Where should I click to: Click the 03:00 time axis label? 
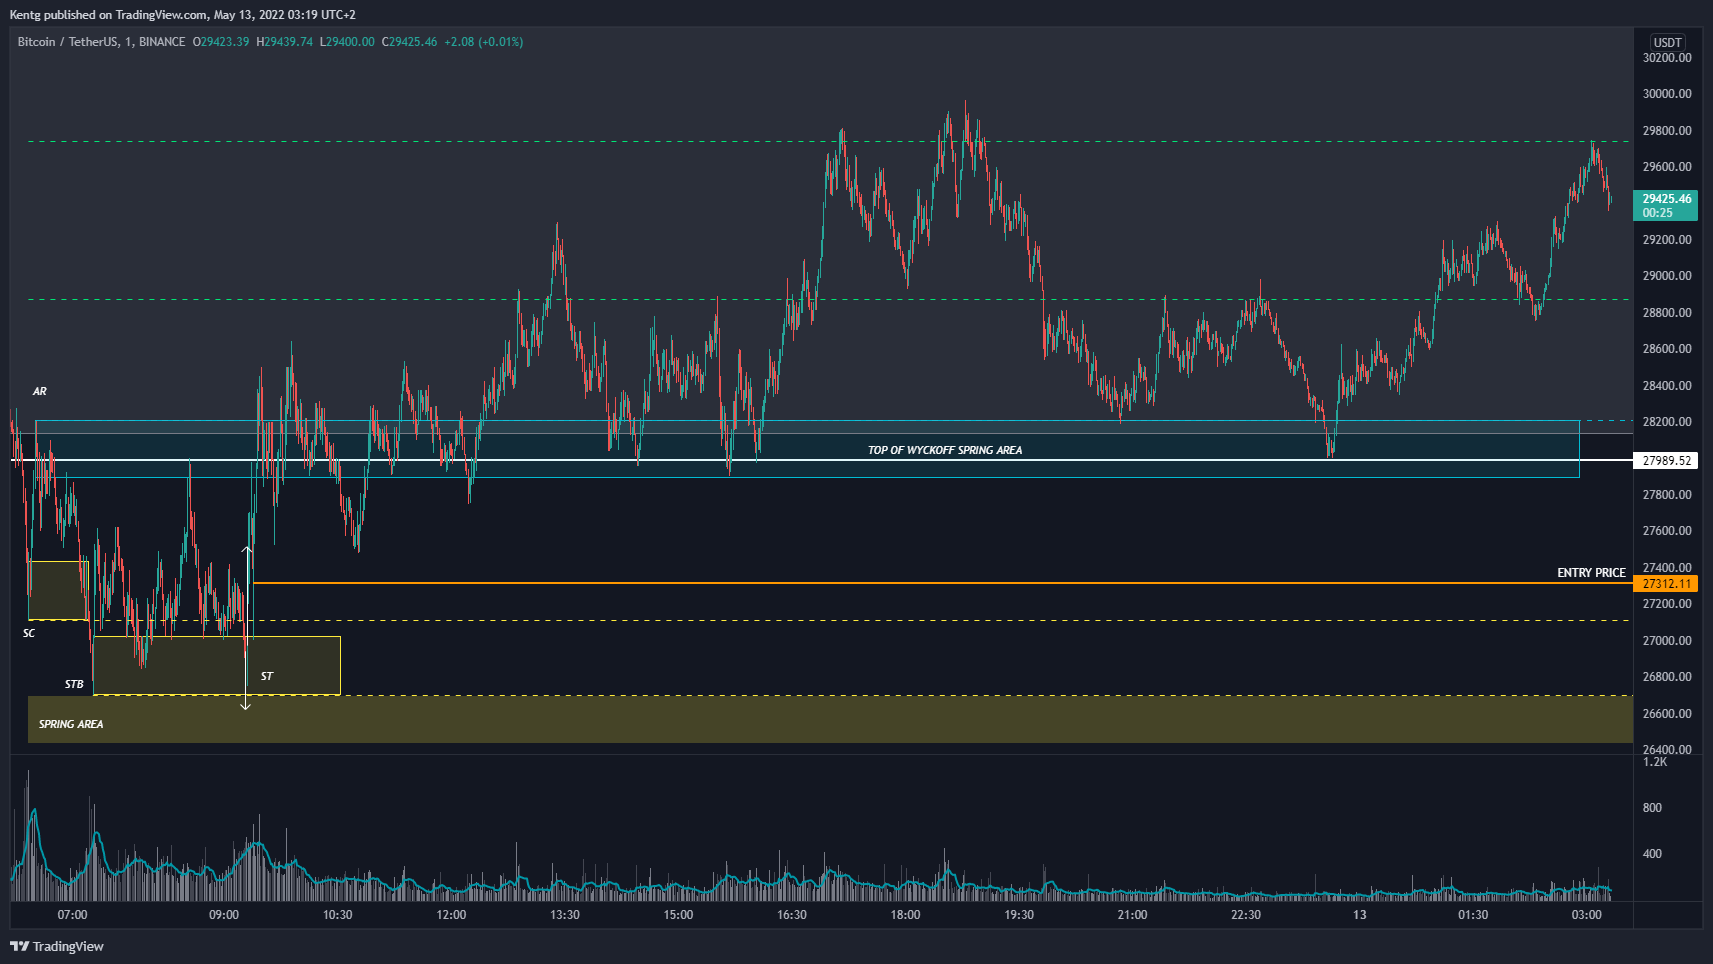click(1586, 915)
